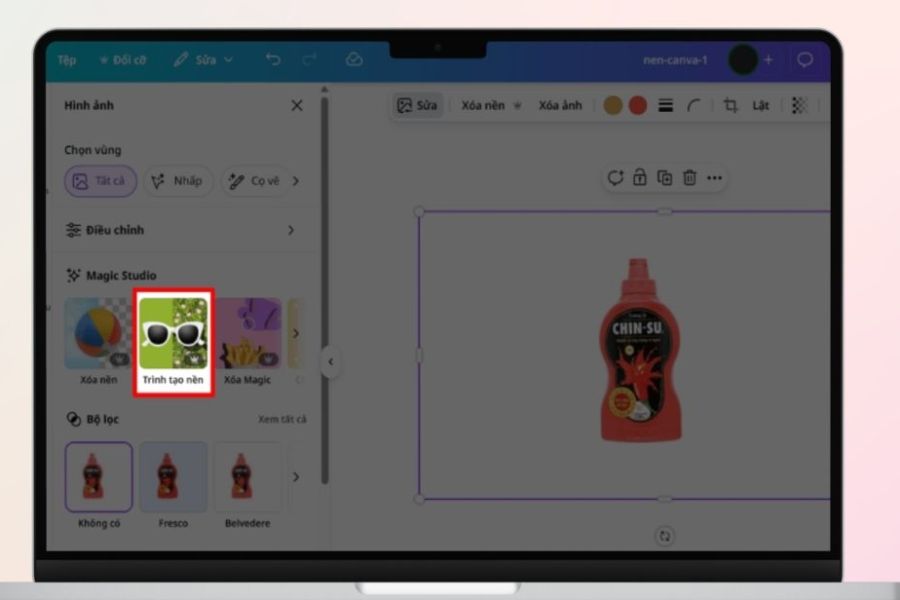Click the redo arrow icon
The image size is (900, 600).
click(x=309, y=59)
